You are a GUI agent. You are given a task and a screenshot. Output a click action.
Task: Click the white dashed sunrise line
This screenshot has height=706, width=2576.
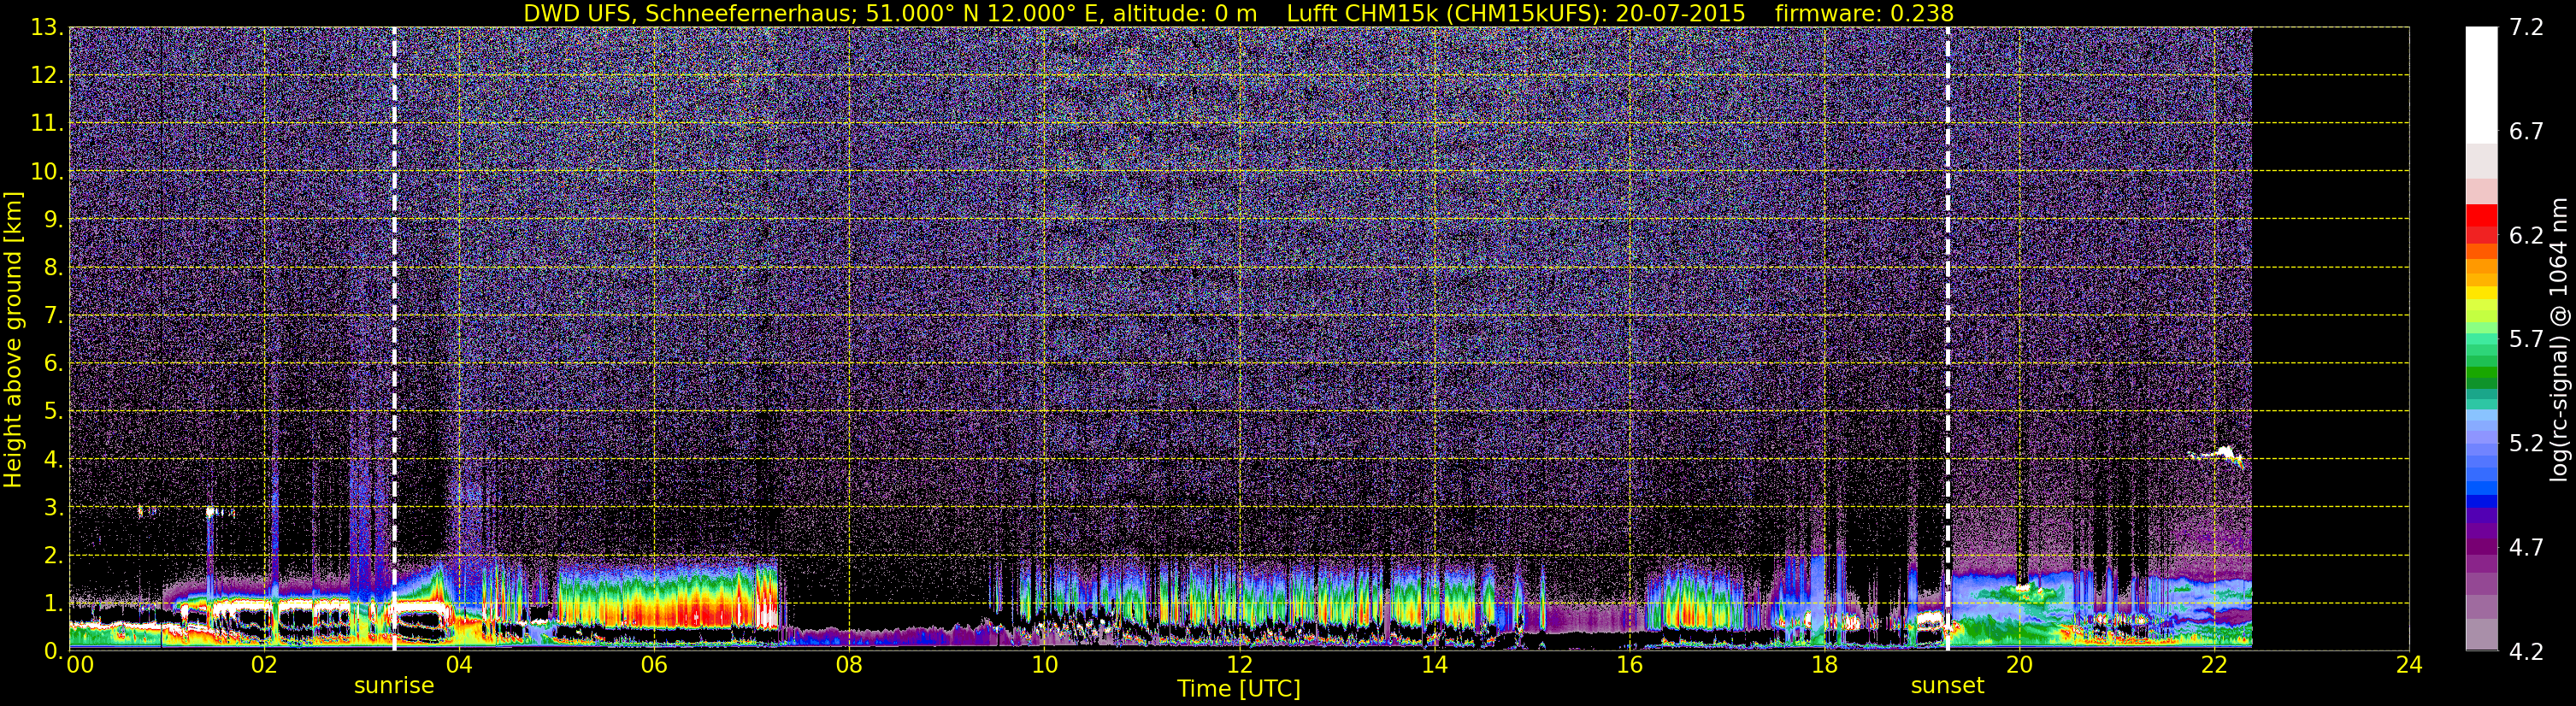coord(394,339)
